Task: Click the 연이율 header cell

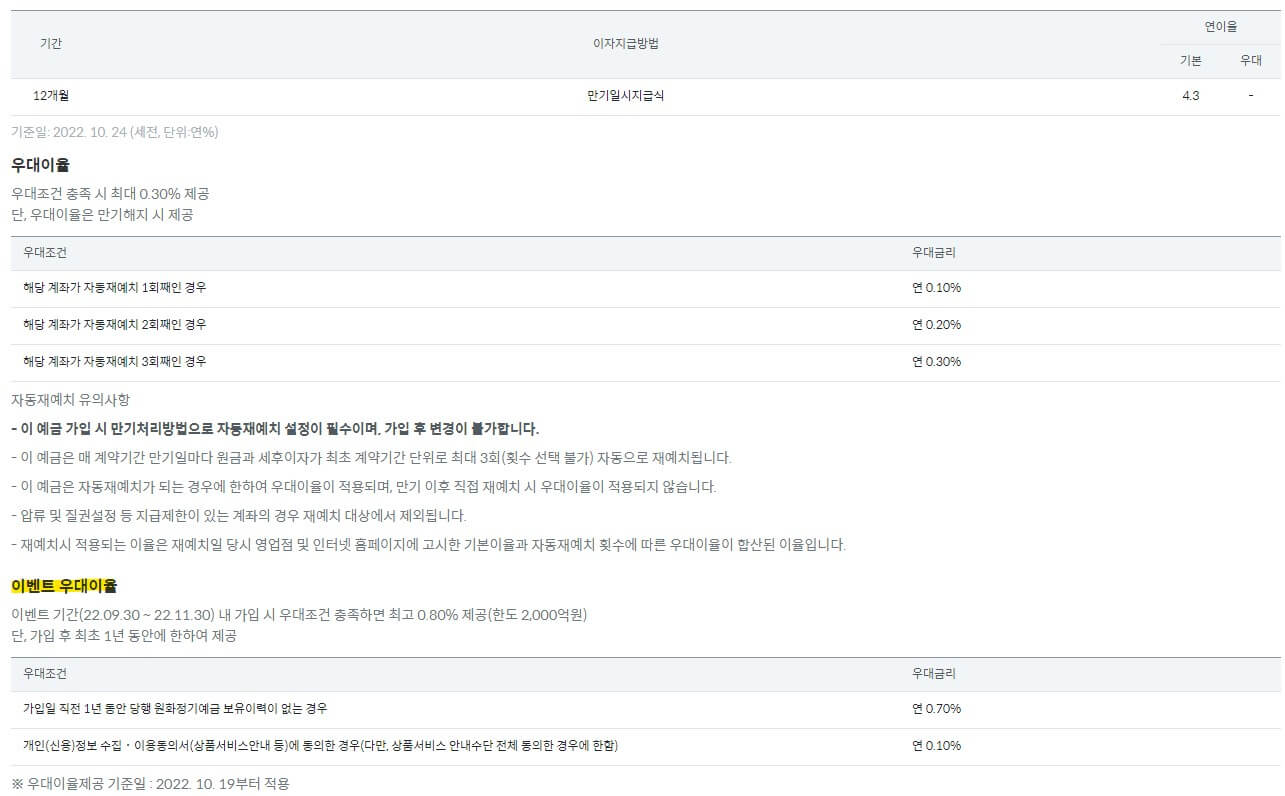Action: (x=1222, y=26)
